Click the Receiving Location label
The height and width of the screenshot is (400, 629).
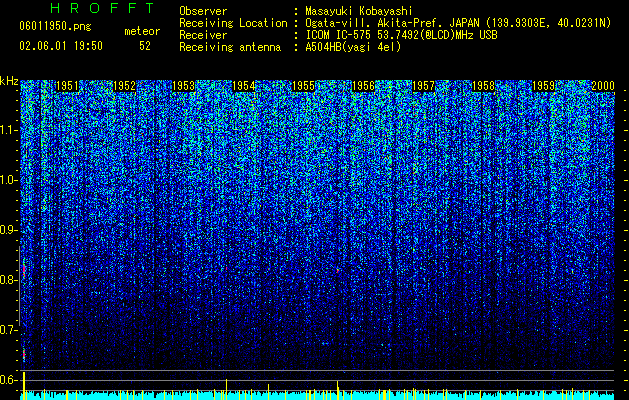click(233, 23)
